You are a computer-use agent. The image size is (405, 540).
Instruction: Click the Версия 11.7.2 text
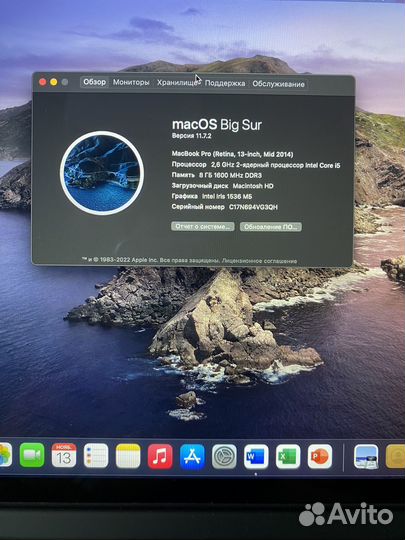[x=191, y=136]
